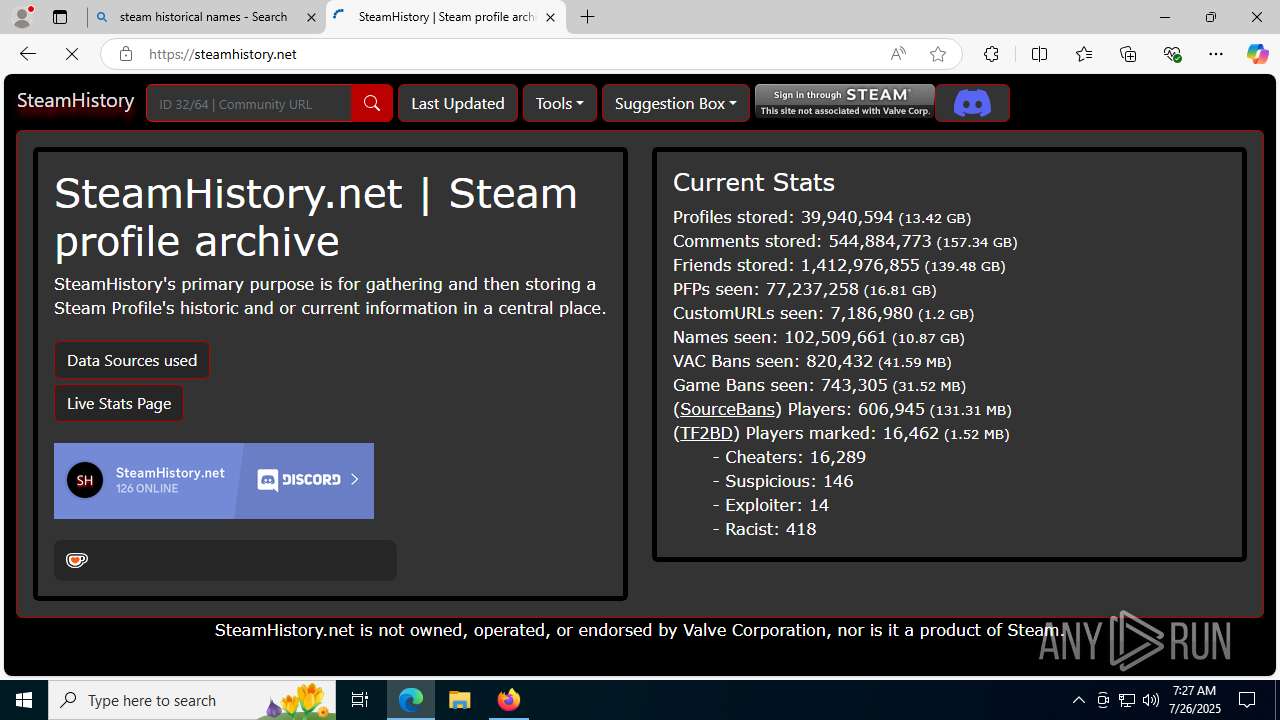Screen dimensions: 1280x720
Task: Close the SteamHistory tab
Action: click(x=550, y=17)
